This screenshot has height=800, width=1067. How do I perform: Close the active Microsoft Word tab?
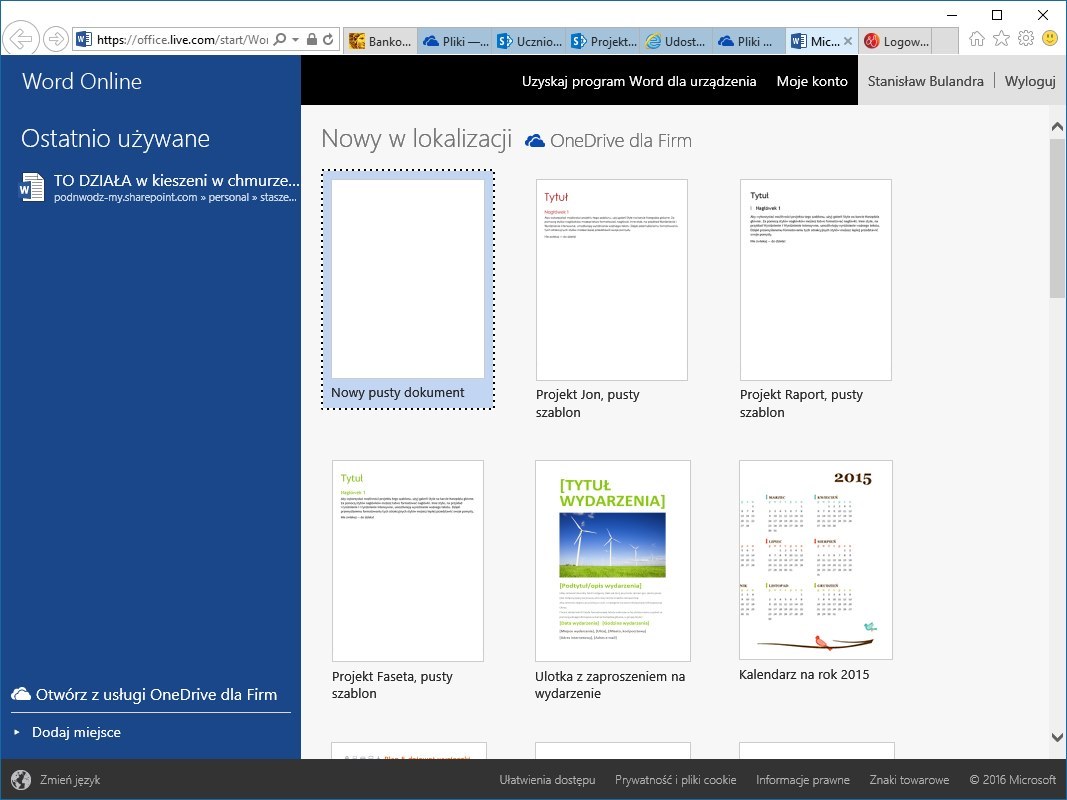(848, 41)
